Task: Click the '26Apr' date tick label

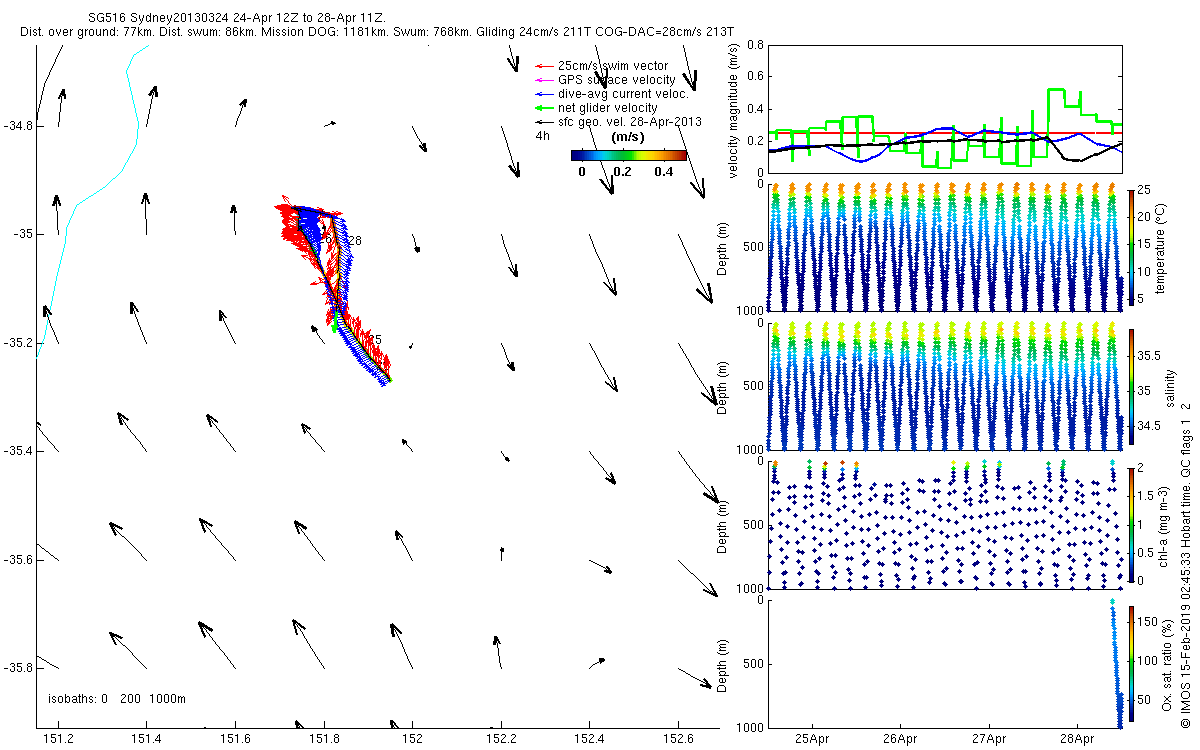Action: 900,739
